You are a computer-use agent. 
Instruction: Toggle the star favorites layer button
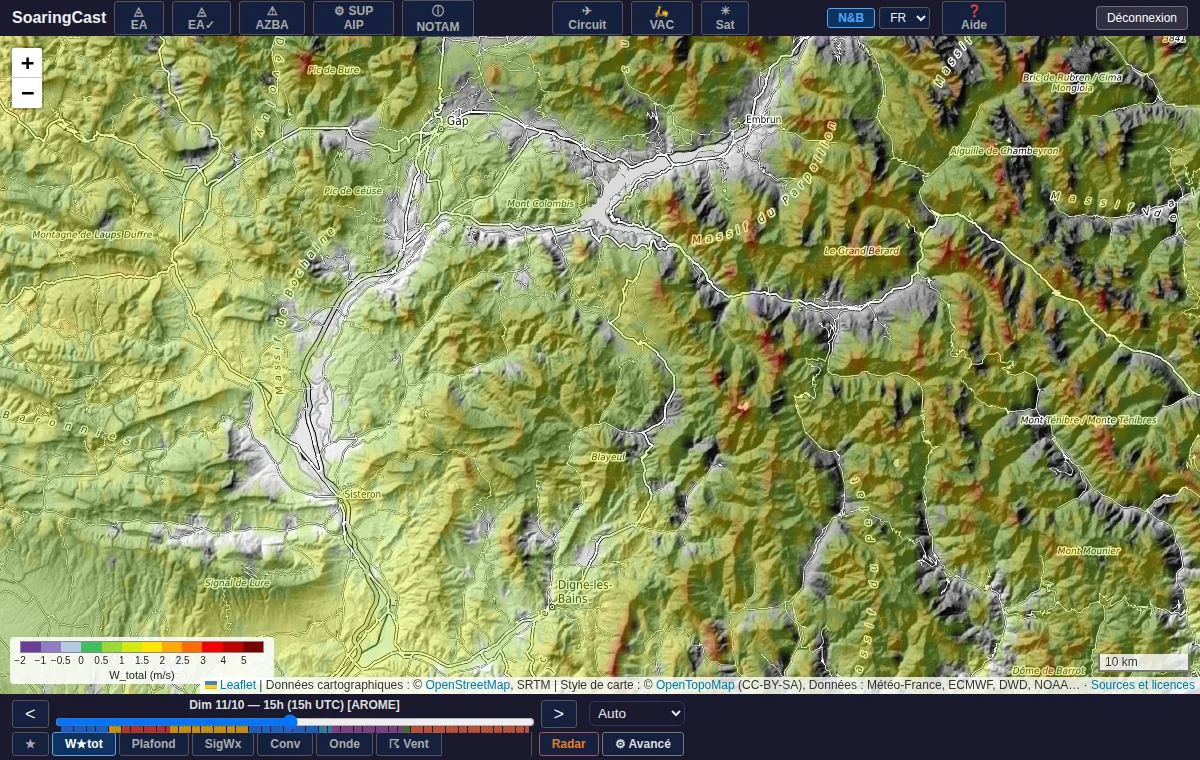30,744
